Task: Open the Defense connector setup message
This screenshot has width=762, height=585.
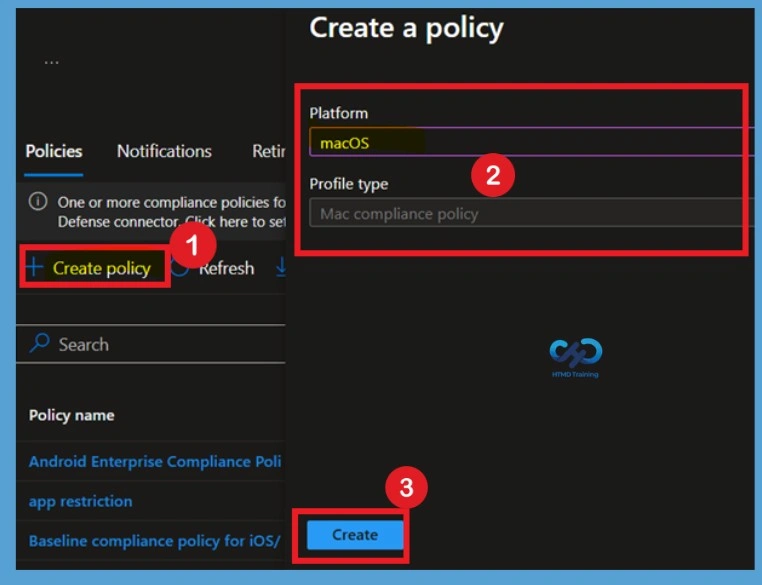Action: coord(171,212)
